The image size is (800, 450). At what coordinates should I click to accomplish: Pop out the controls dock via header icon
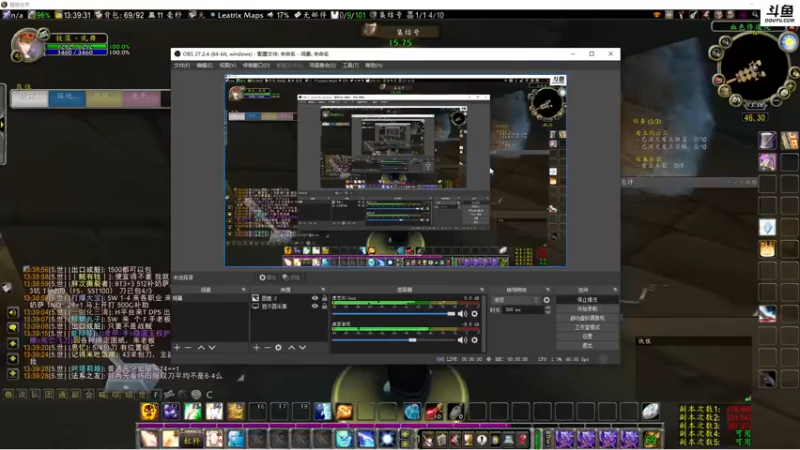pyautogui.click(x=615, y=290)
